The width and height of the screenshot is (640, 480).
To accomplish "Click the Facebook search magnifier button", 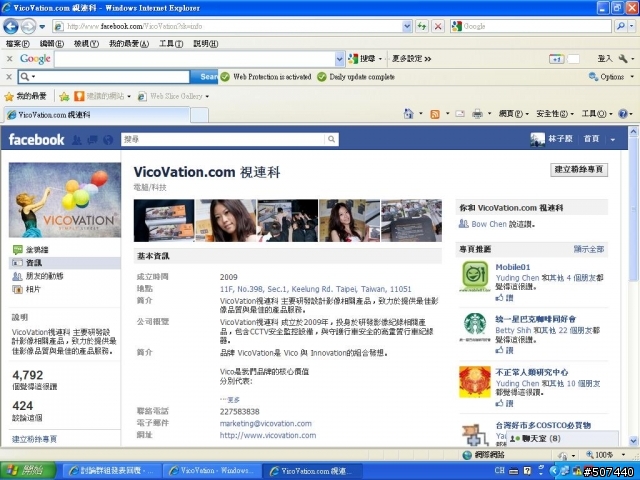I will click(331, 140).
